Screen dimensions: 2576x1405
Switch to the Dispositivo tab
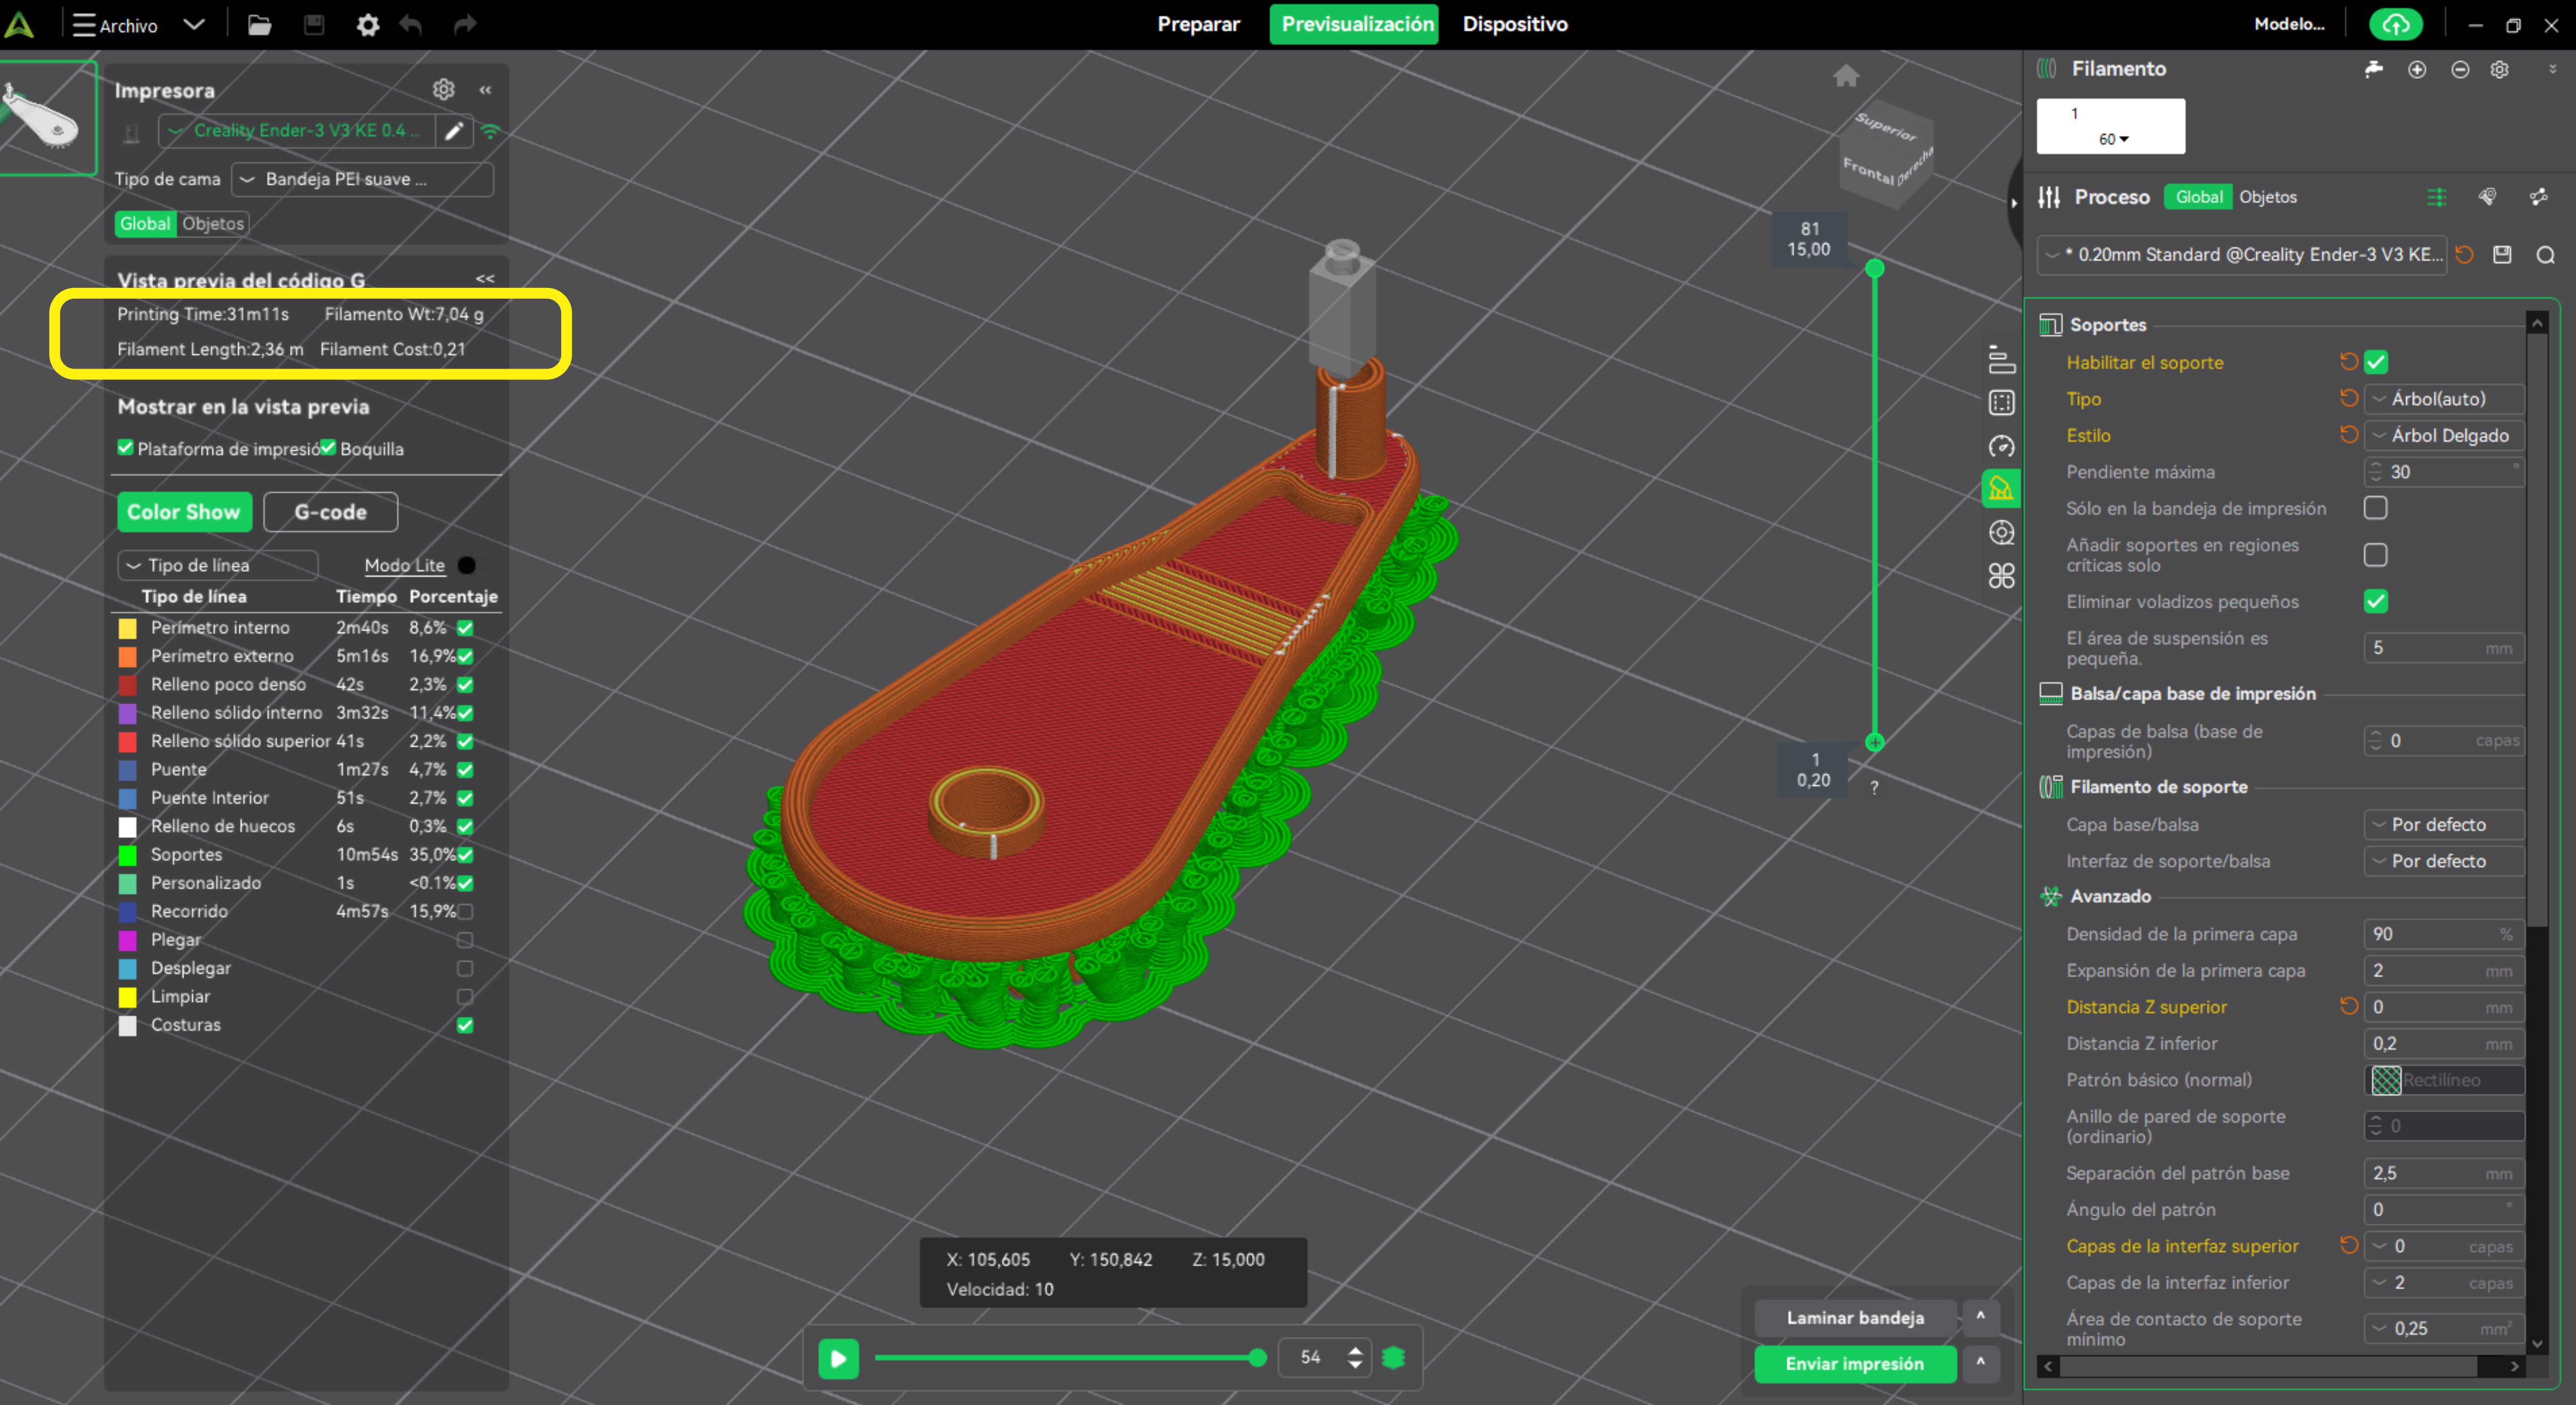(x=1514, y=24)
